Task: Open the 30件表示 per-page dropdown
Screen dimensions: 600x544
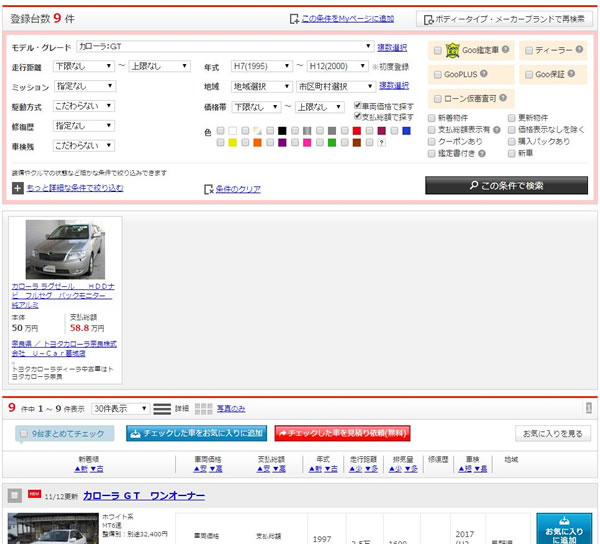Action: tap(121, 409)
